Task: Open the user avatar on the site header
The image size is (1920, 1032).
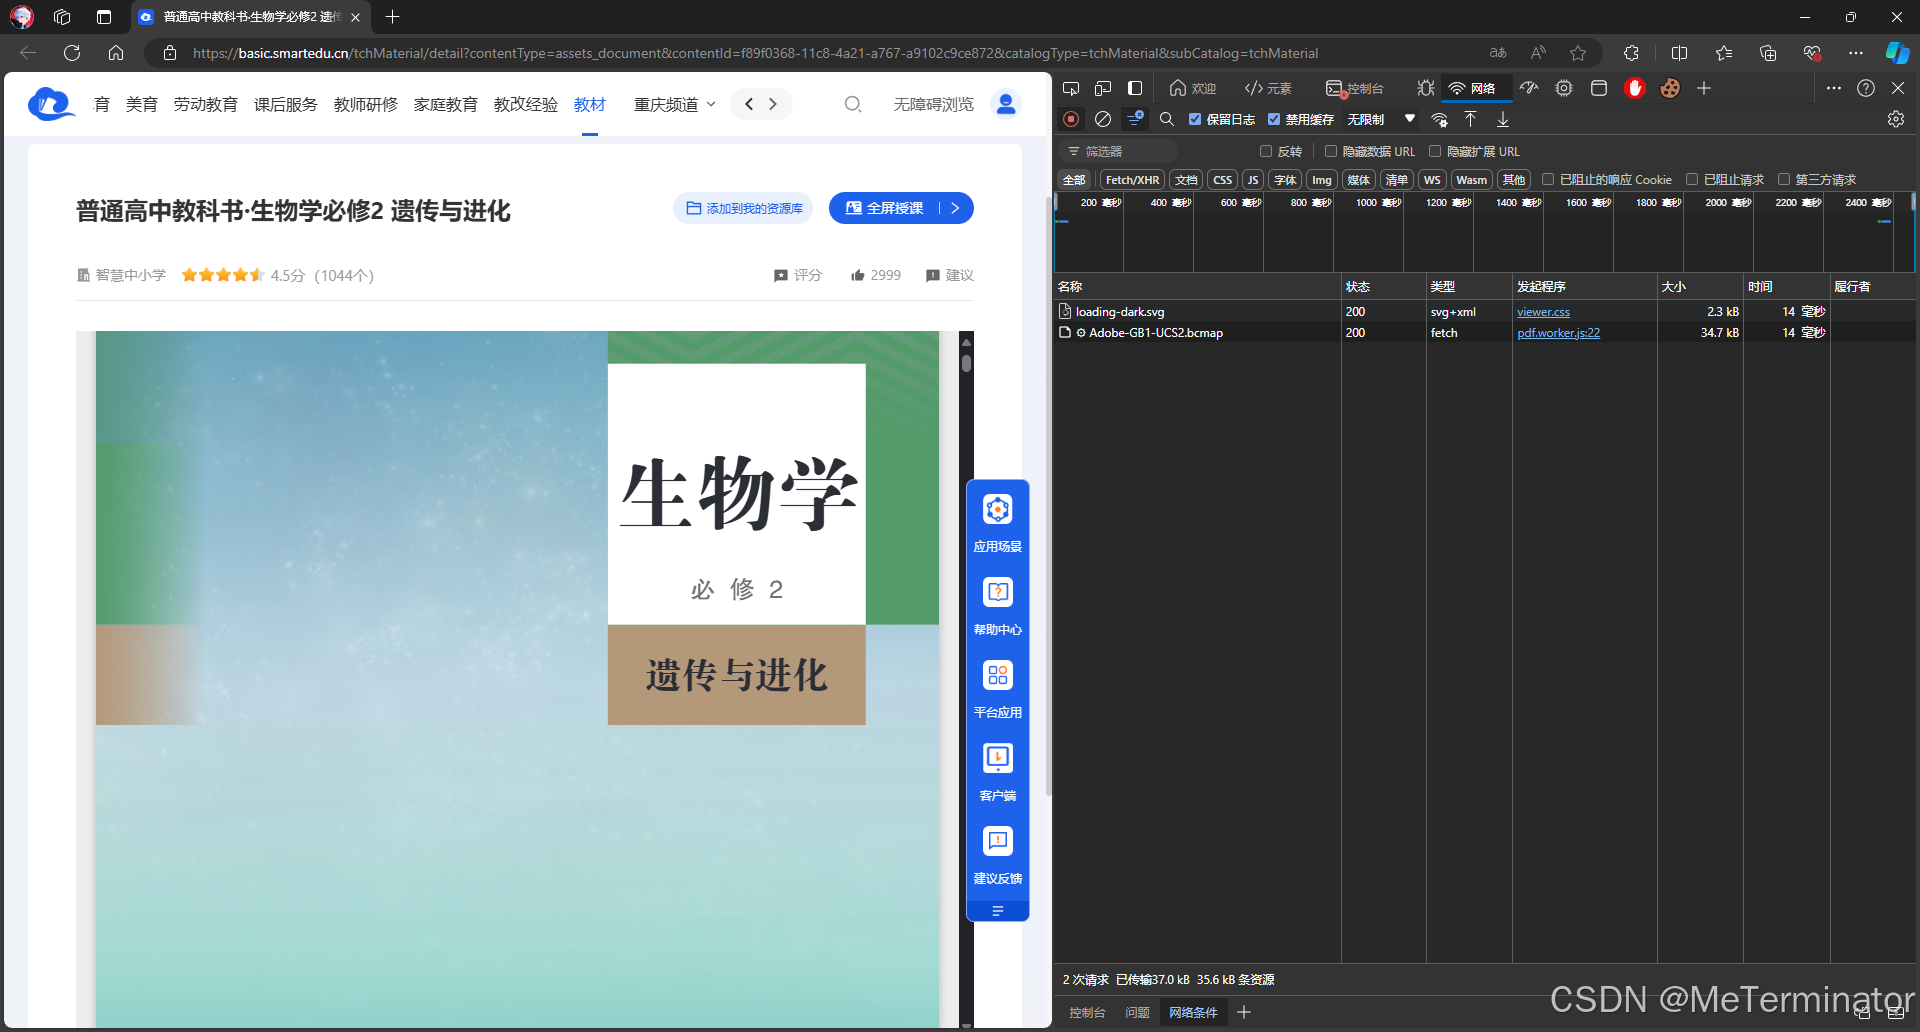Action: point(1006,104)
